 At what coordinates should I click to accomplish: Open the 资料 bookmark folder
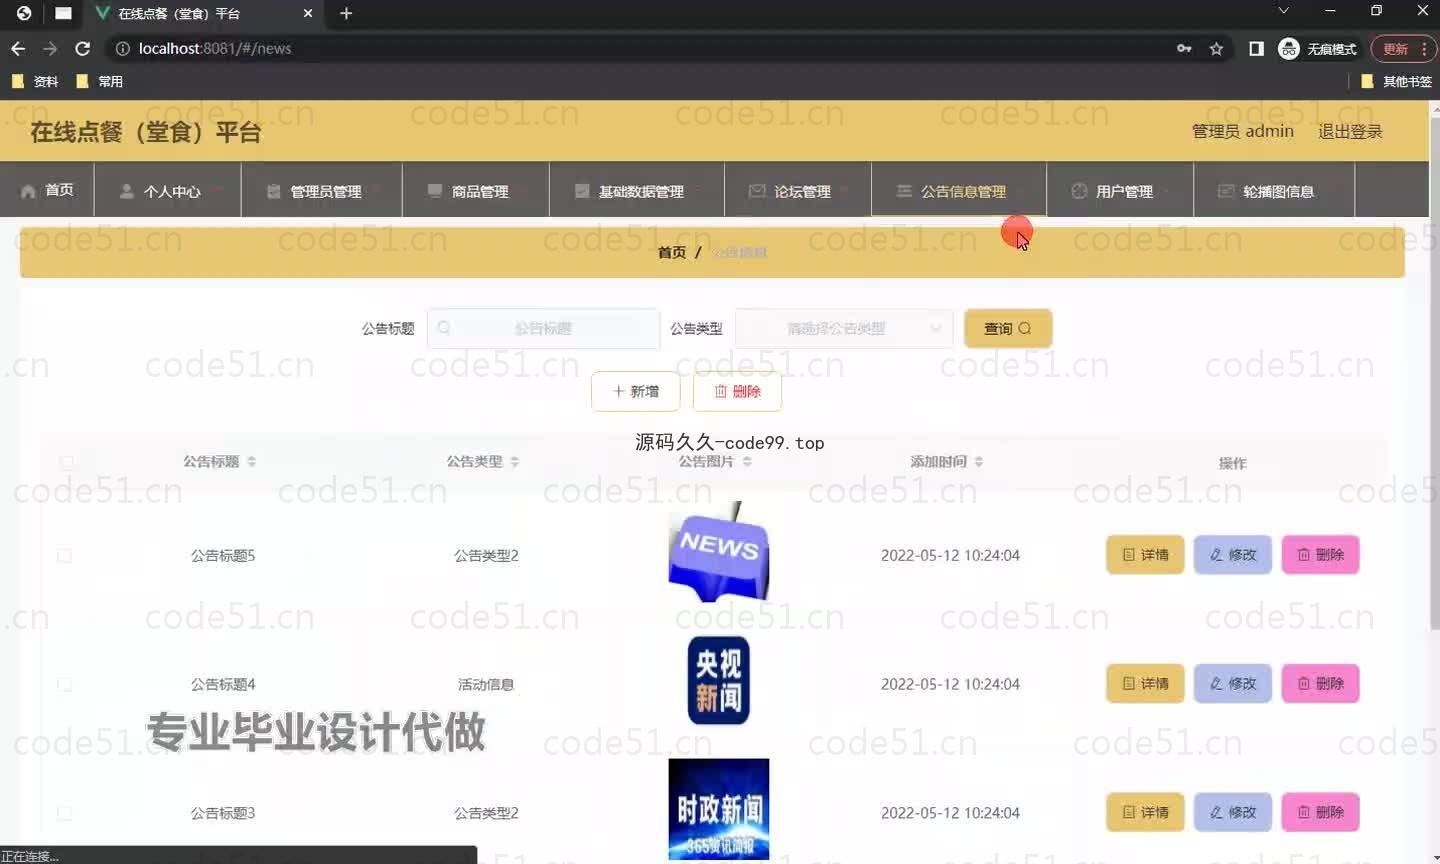coord(35,81)
